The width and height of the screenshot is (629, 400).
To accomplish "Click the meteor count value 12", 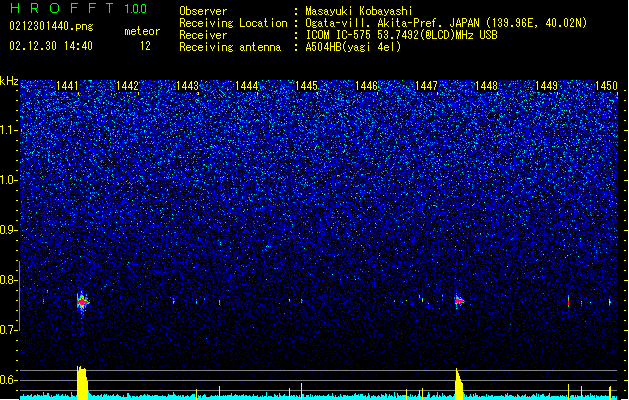I will coord(145,46).
